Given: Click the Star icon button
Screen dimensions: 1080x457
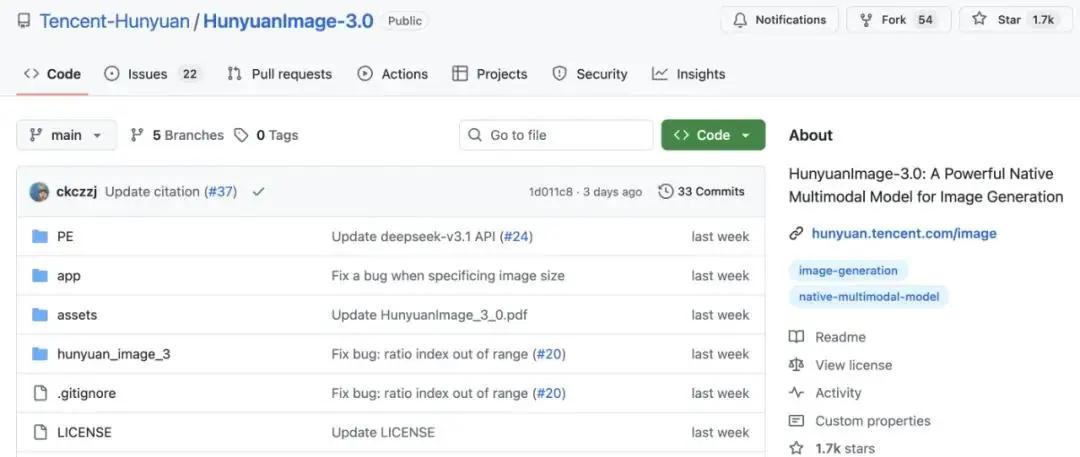Looking at the screenshot, I should tap(979, 20).
